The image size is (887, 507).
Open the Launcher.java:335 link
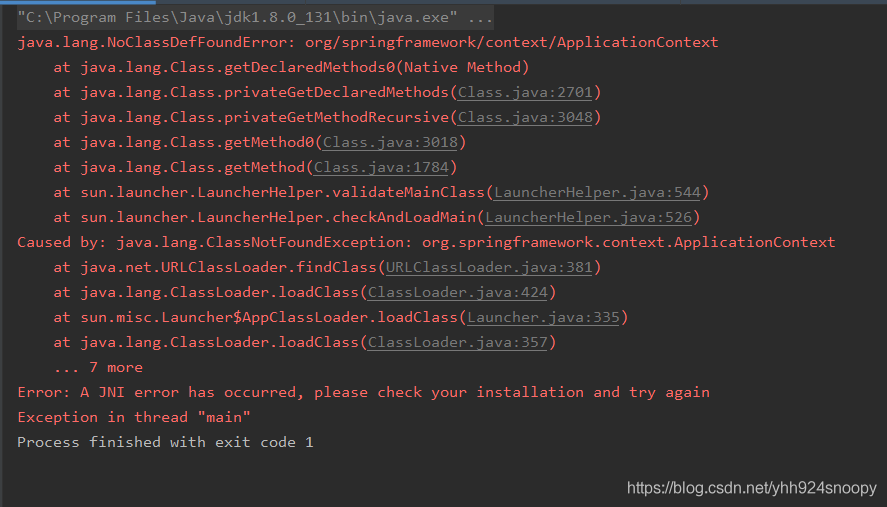[543, 317]
